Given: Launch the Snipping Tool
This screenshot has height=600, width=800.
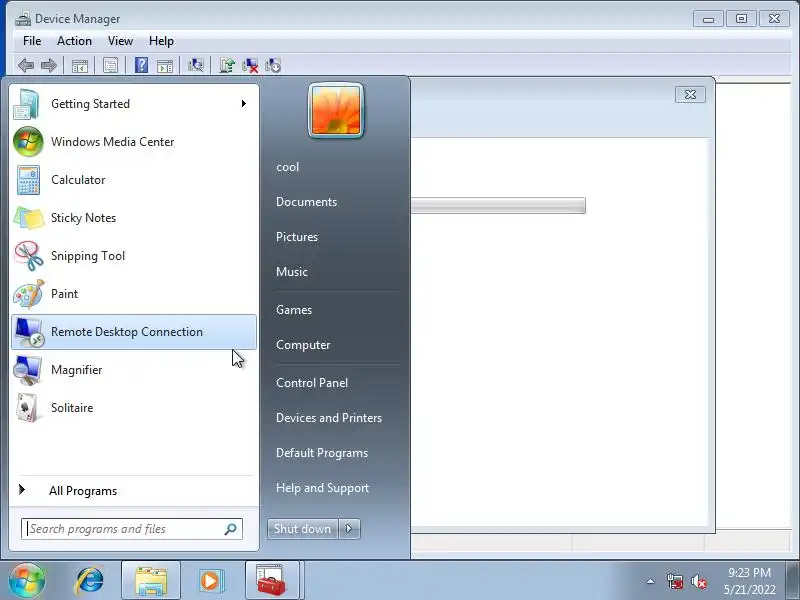Looking at the screenshot, I should point(134,256).
